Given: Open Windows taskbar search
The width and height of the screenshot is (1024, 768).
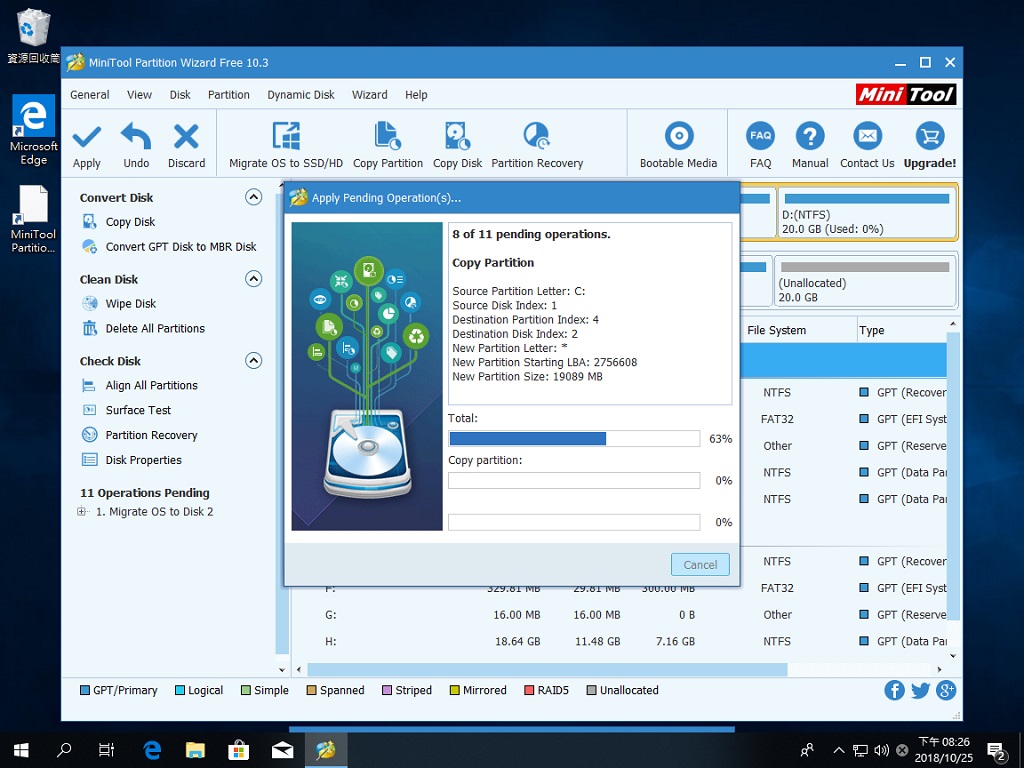Looking at the screenshot, I should [x=64, y=750].
